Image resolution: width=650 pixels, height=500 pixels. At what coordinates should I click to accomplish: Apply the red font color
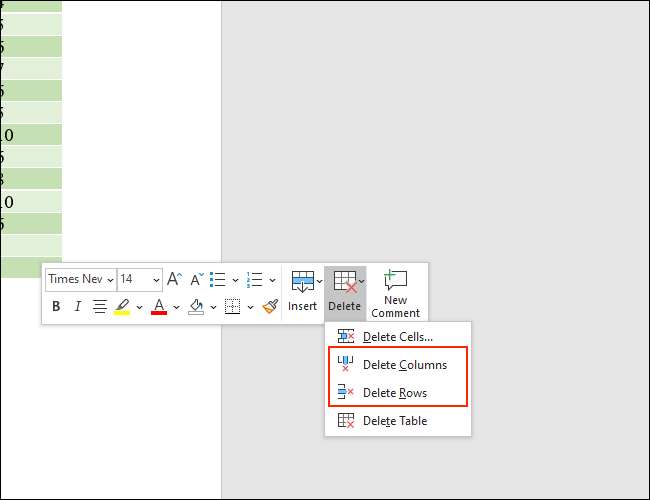coord(158,307)
